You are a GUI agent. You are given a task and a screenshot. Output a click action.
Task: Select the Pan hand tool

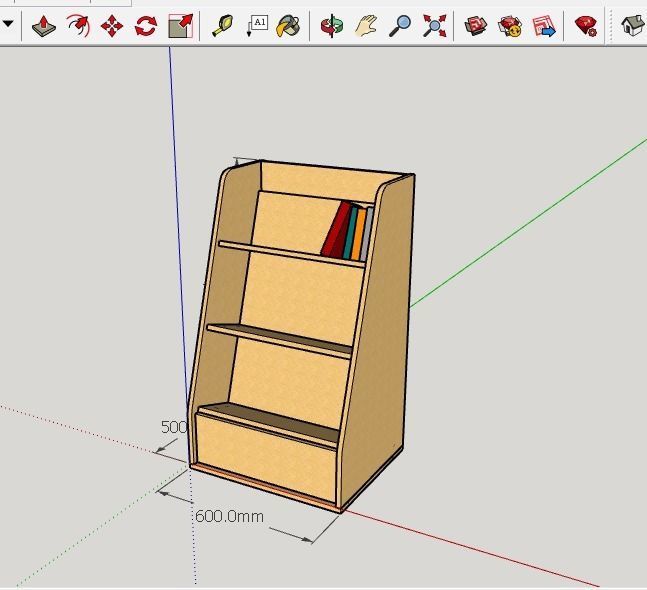(366, 26)
